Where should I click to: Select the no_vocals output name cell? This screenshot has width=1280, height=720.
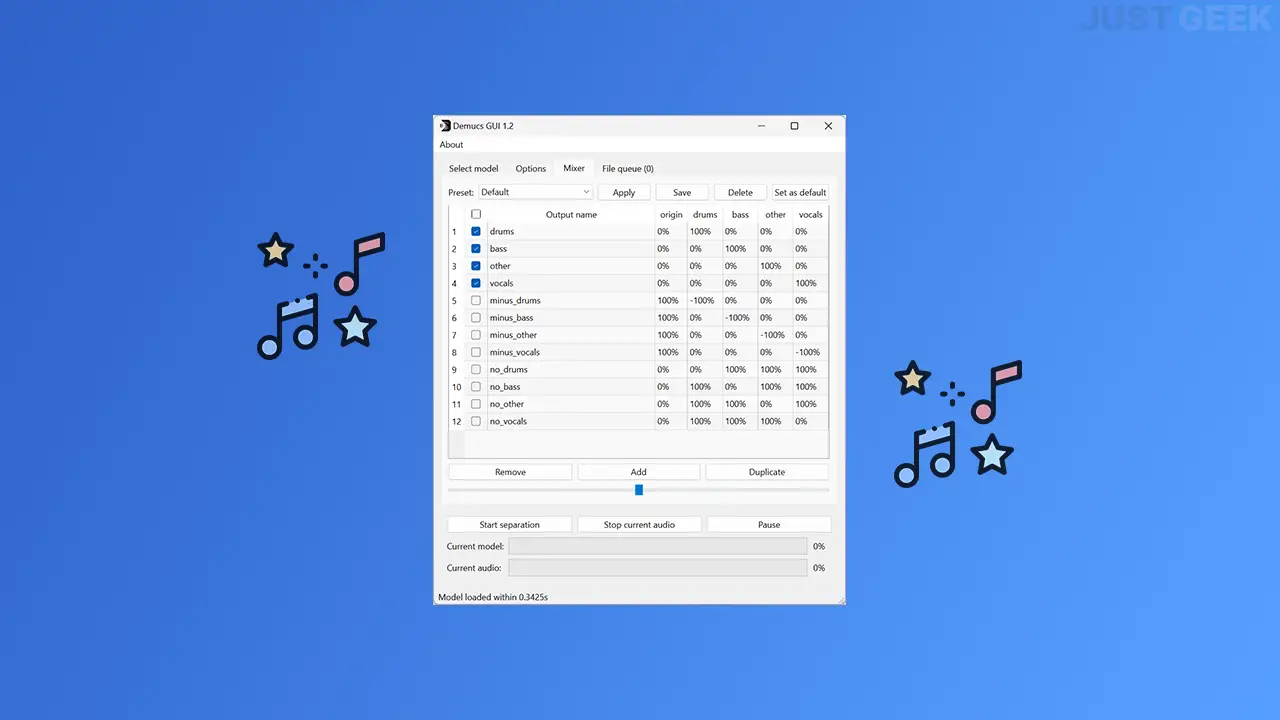pyautogui.click(x=571, y=421)
